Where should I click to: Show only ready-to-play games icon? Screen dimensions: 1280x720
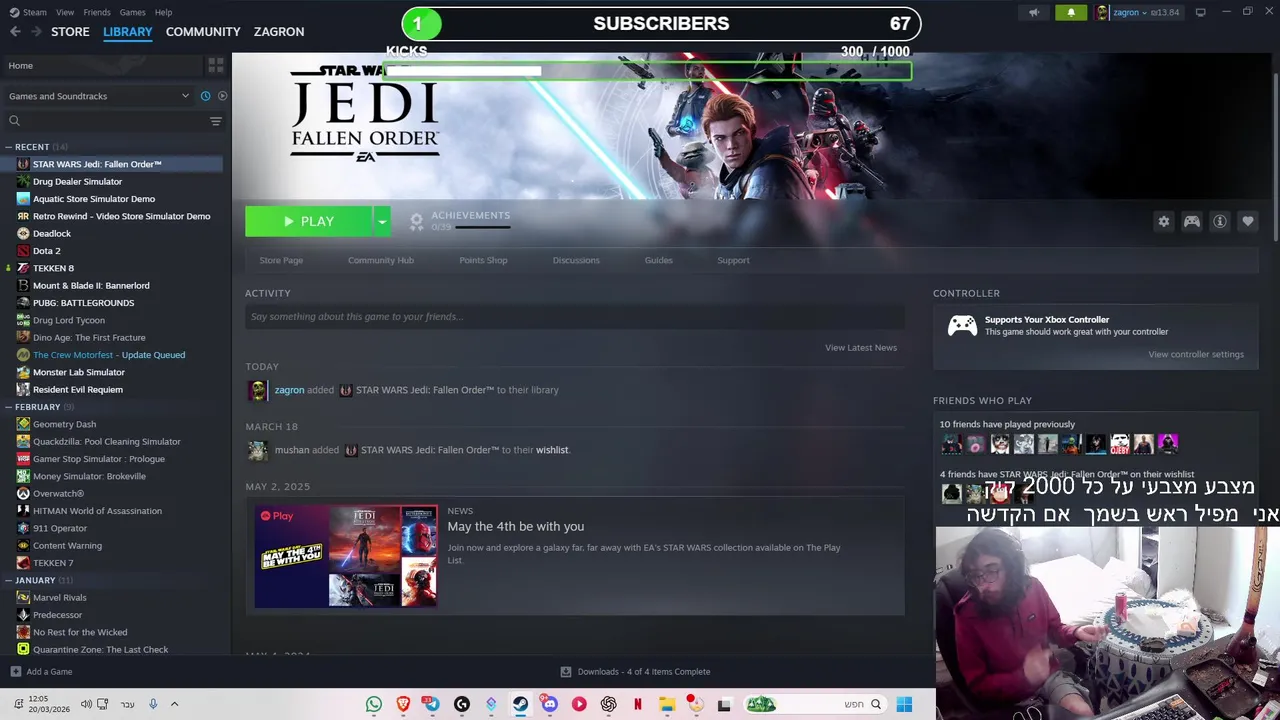point(222,96)
